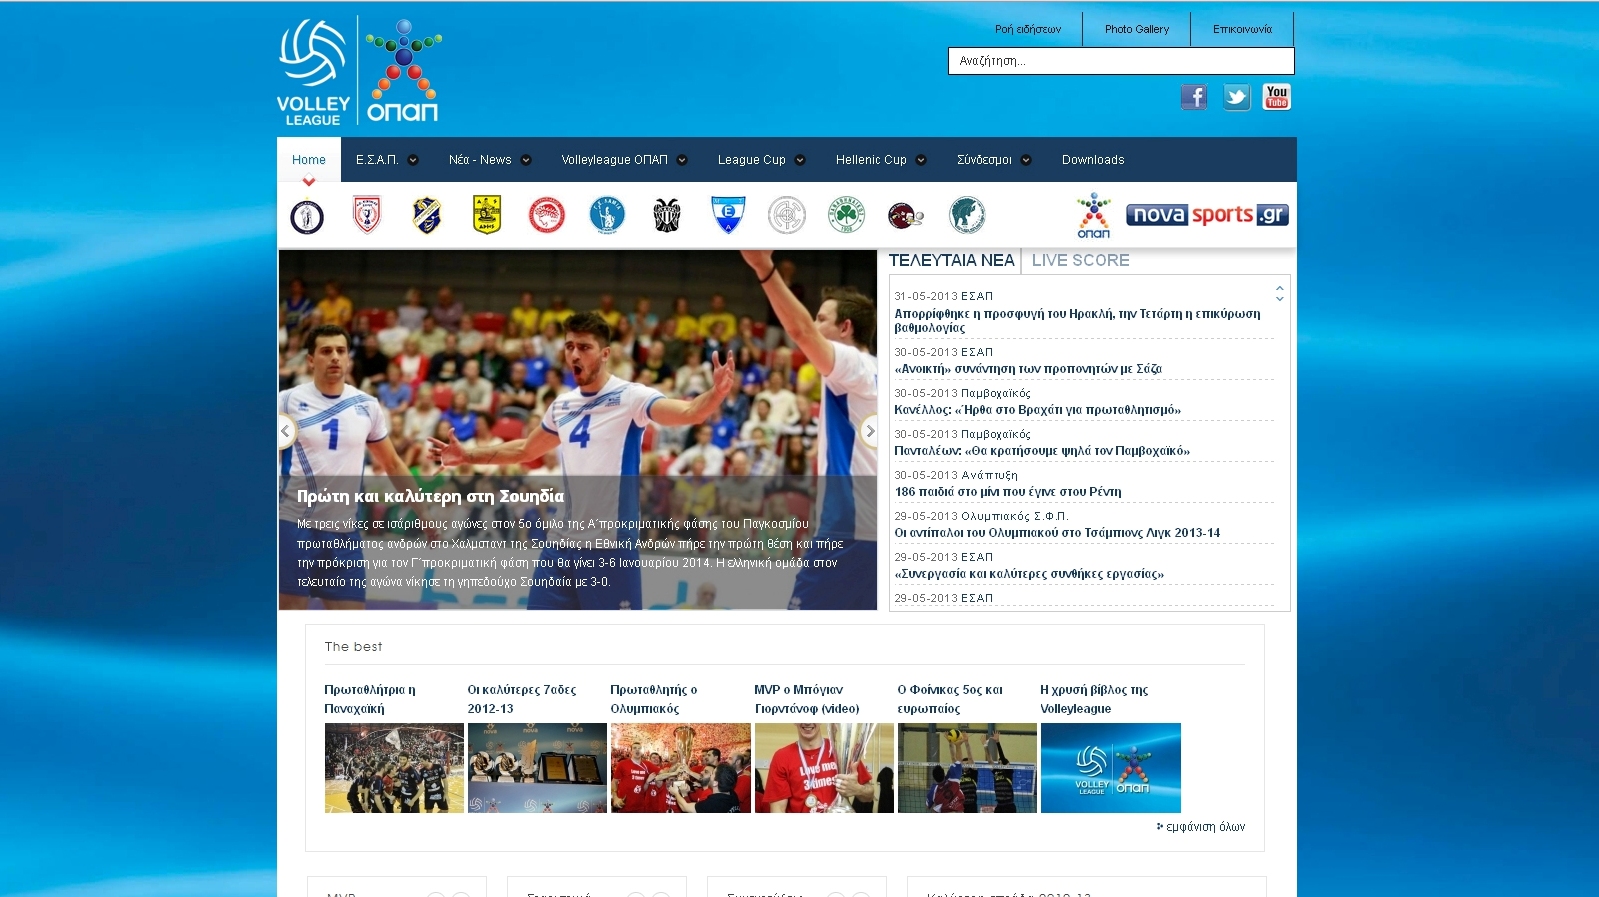
Task: Switch to the LIVE SCORE tab
Action: tap(1080, 260)
